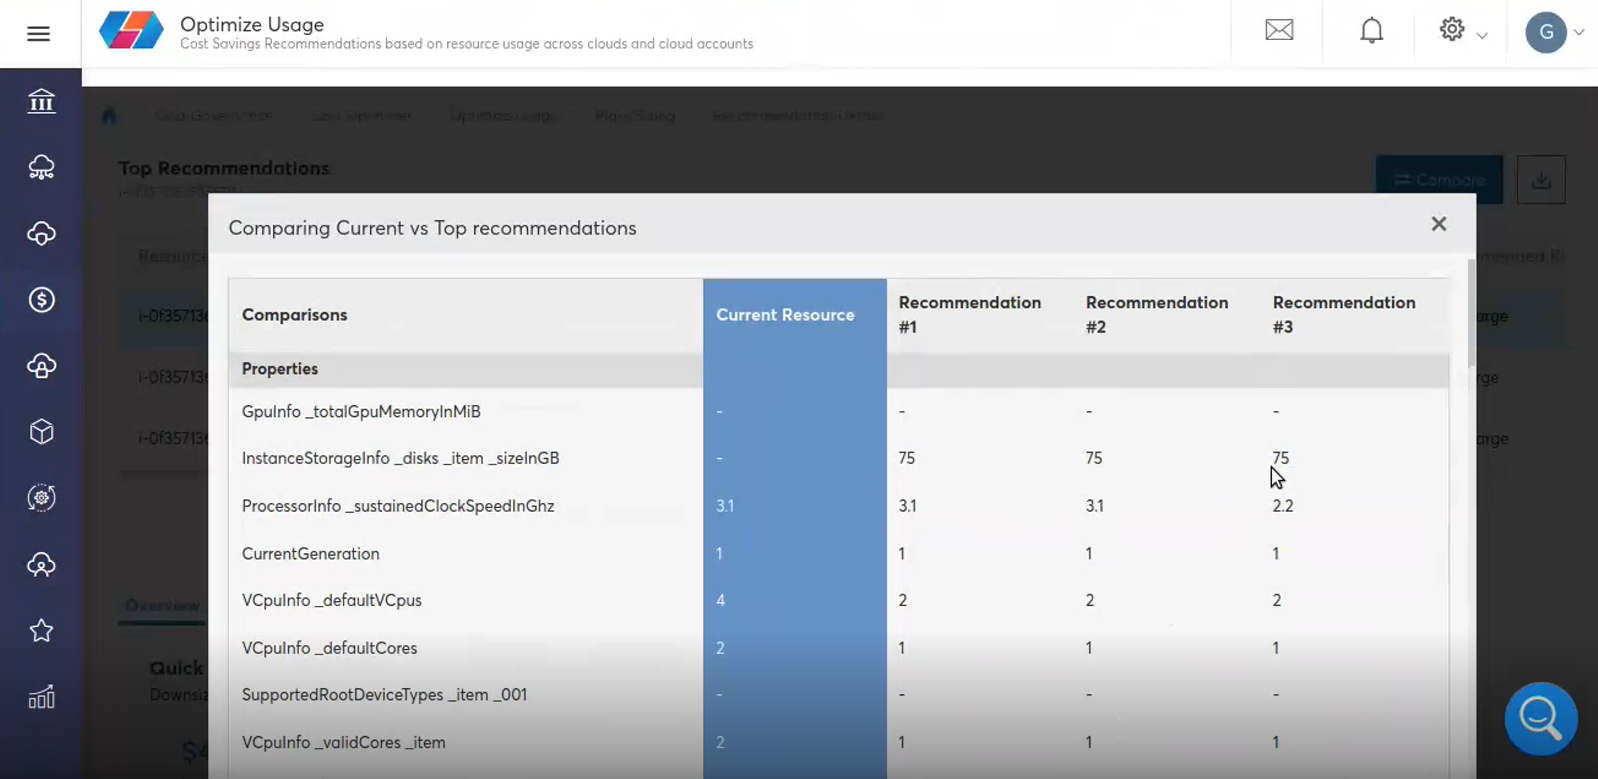Screen dimensions: 1598x779
Task: Open the cloud user sidebar icon
Action: (x=41, y=564)
